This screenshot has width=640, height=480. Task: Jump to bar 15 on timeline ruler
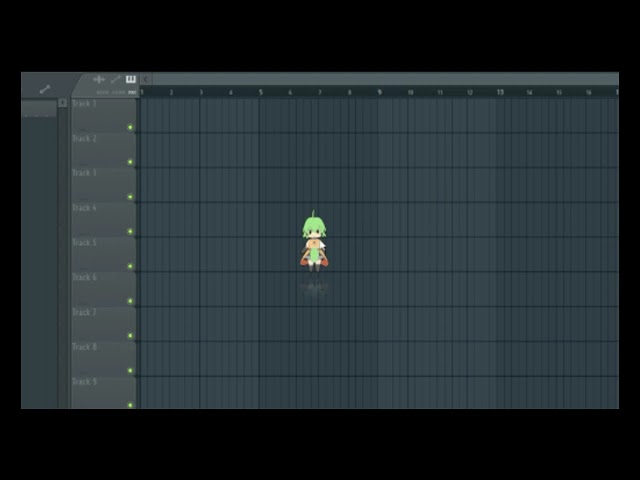[559, 93]
